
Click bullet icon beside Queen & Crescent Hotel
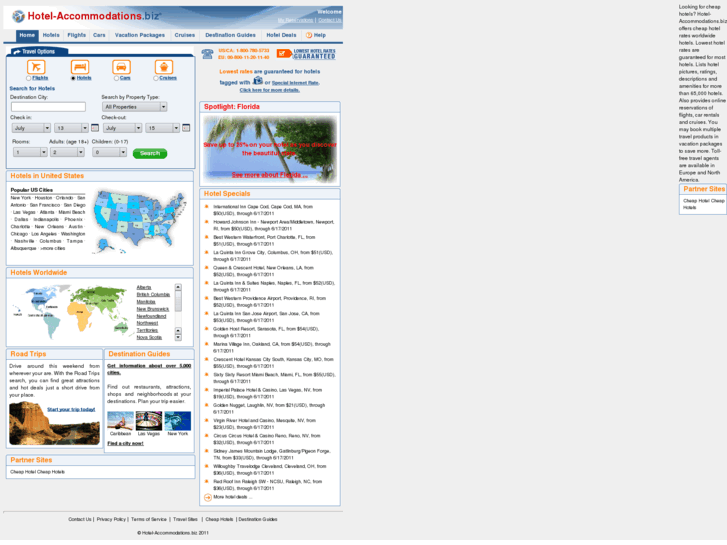(207, 268)
